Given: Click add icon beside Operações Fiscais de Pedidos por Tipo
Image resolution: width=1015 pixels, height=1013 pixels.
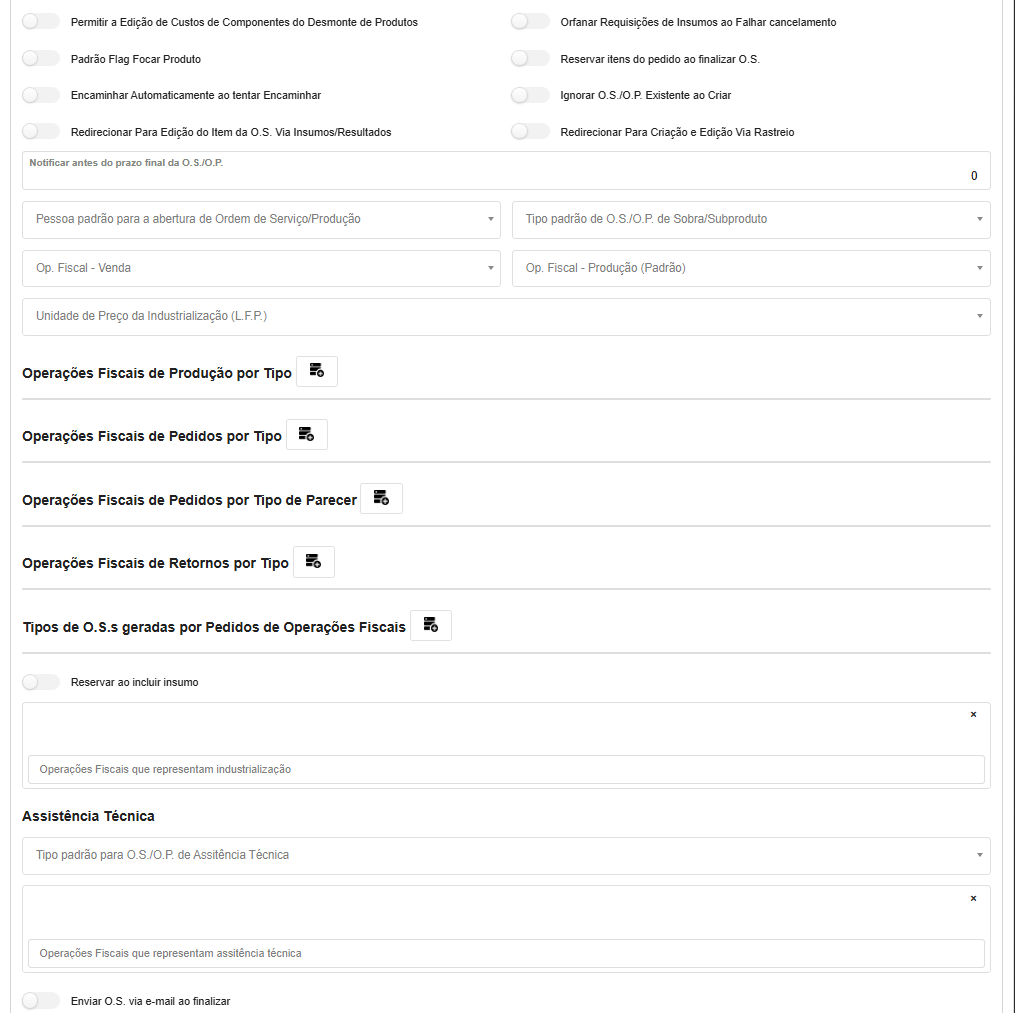Looking at the screenshot, I should (x=307, y=434).
